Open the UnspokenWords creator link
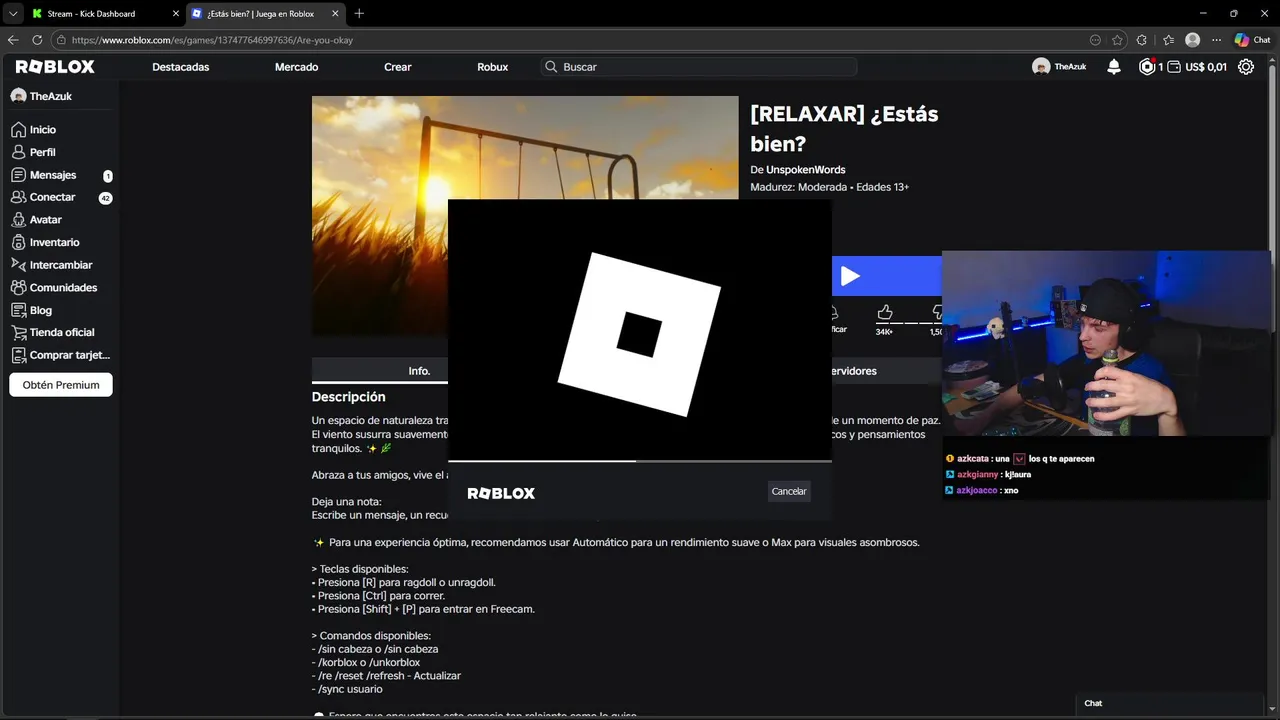1280x720 pixels. (806, 170)
